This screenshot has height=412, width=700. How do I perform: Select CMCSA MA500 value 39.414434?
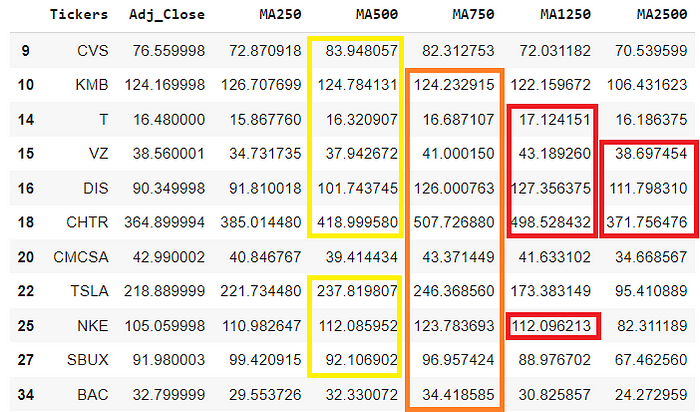click(362, 257)
